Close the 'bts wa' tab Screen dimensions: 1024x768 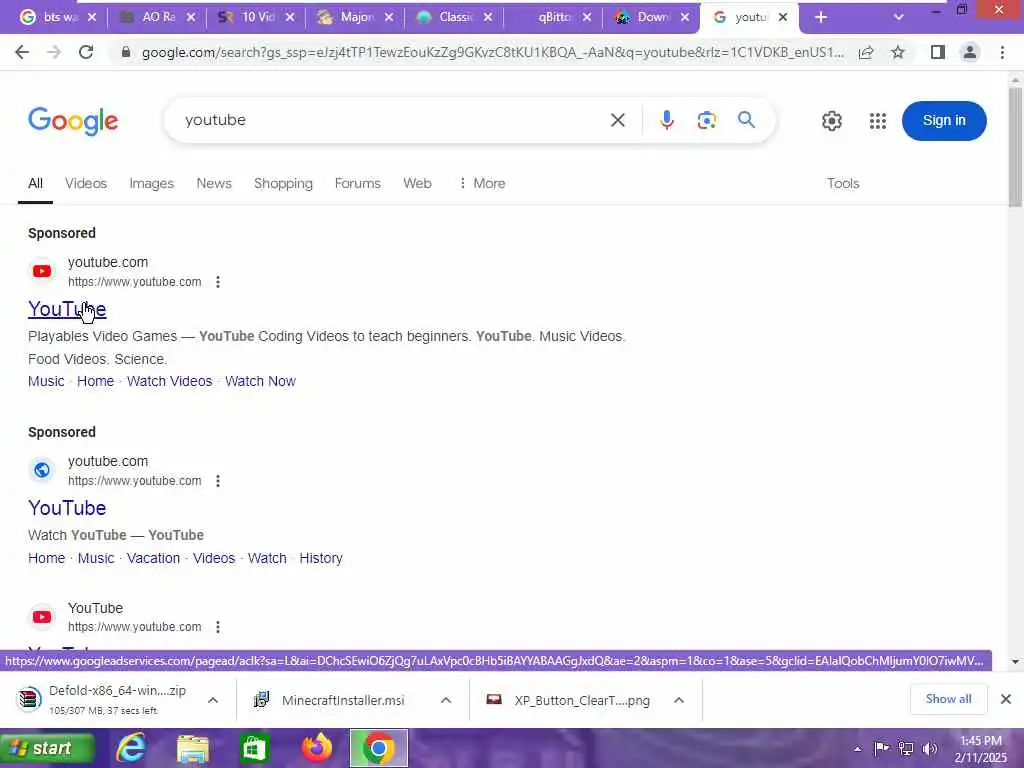click(92, 18)
